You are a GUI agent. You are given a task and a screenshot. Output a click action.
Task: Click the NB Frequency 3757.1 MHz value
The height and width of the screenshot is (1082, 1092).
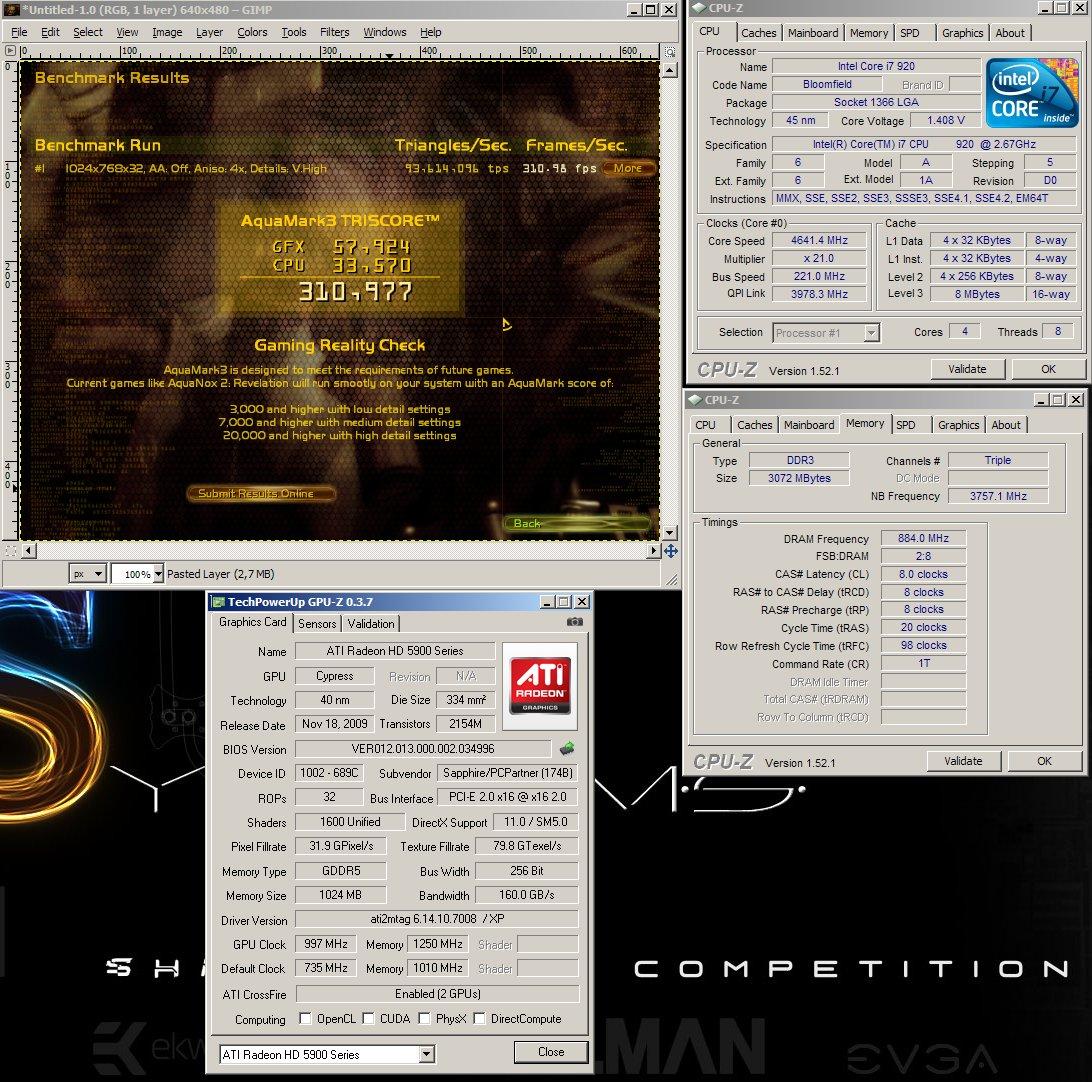pos(998,496)
